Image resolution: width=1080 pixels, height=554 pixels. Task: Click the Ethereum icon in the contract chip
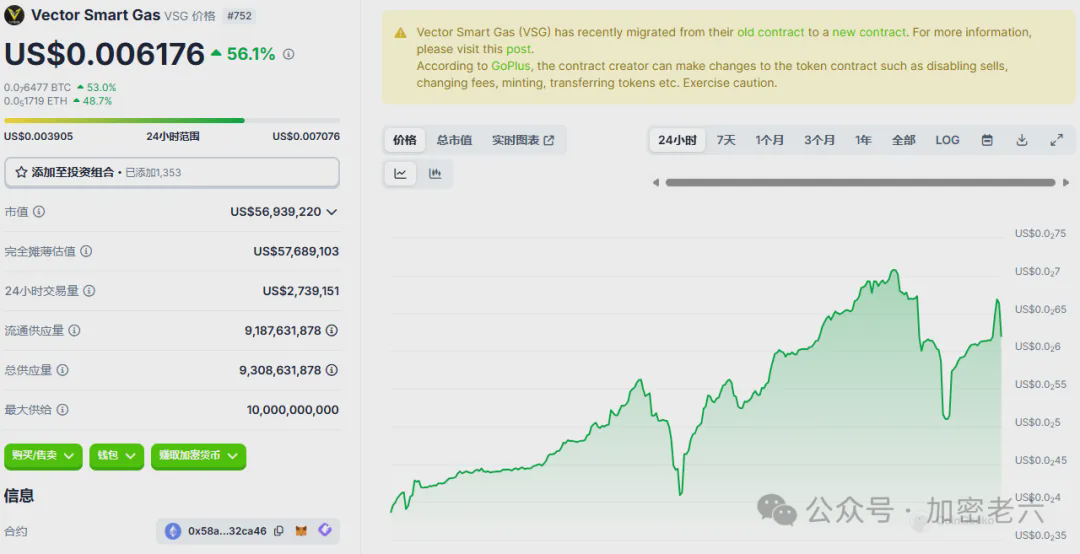[173, 531]
